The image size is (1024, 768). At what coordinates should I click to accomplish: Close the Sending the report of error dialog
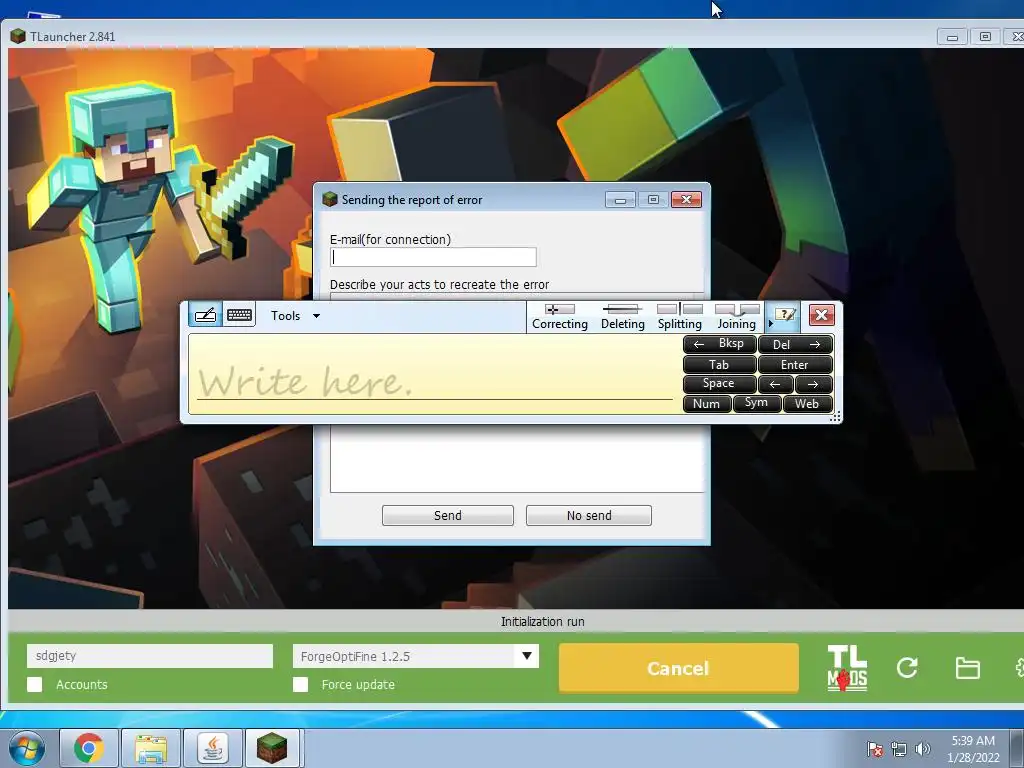click(x=686, y=200)
